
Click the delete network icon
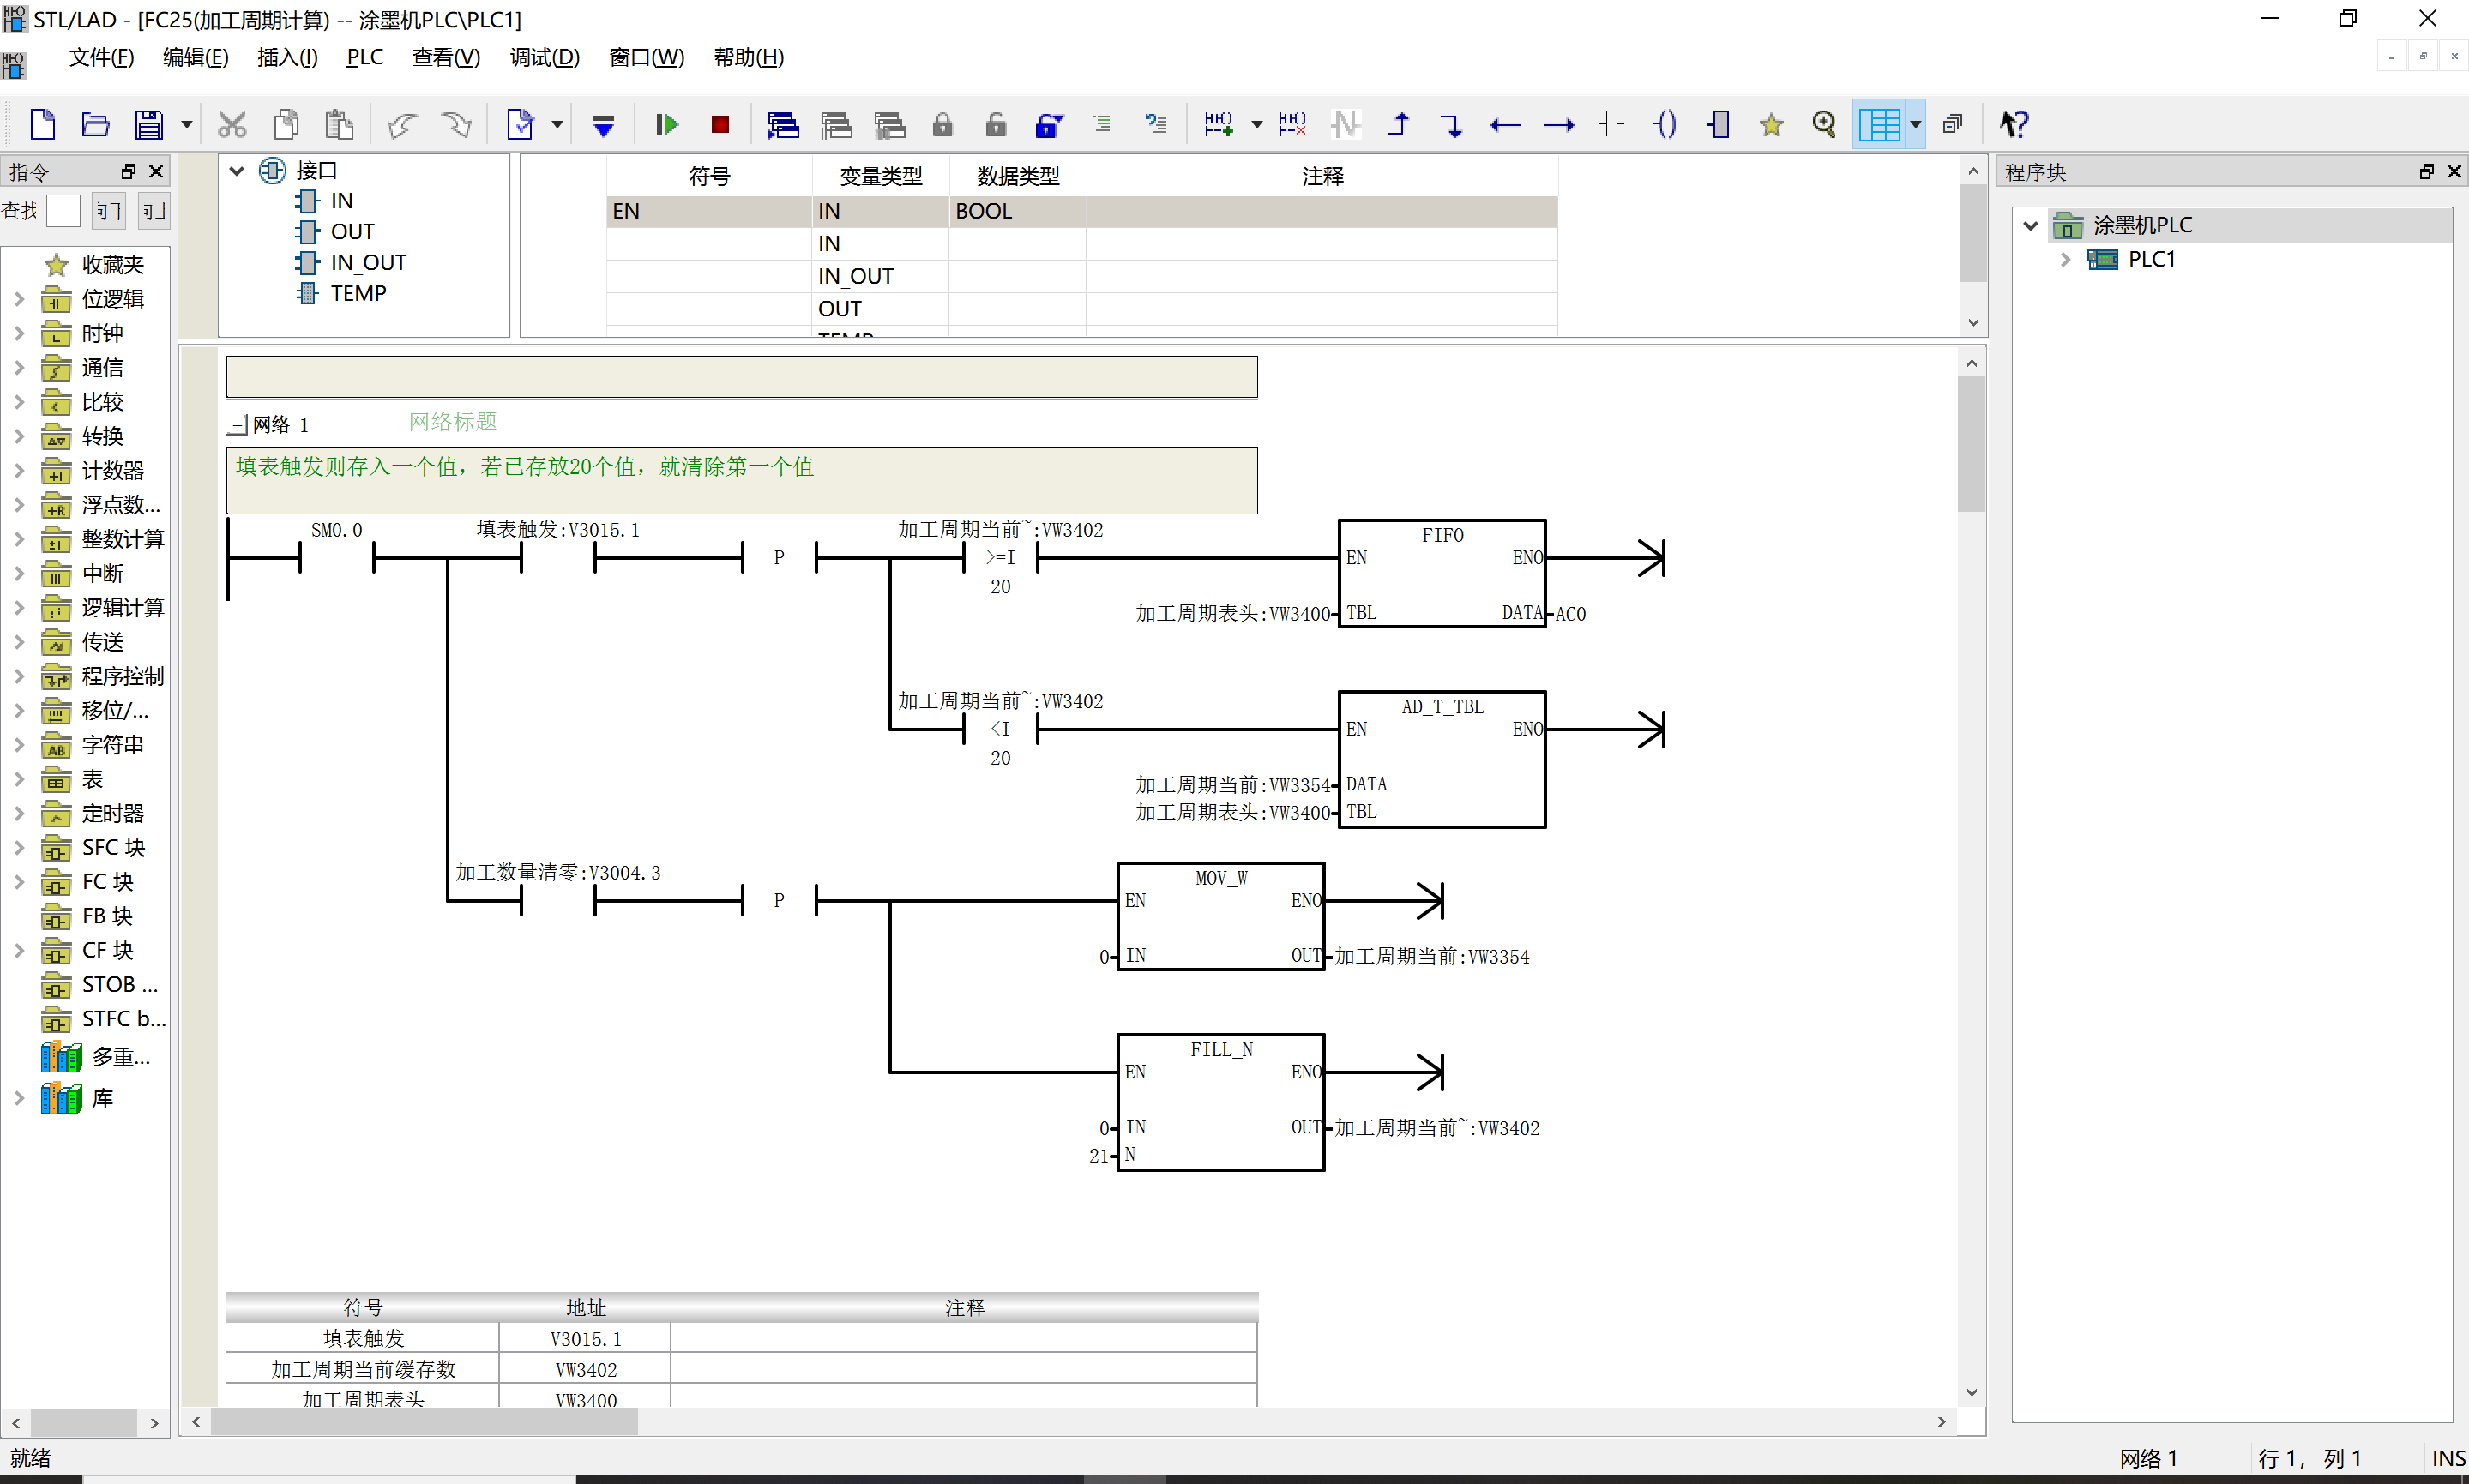[1292, 125]
